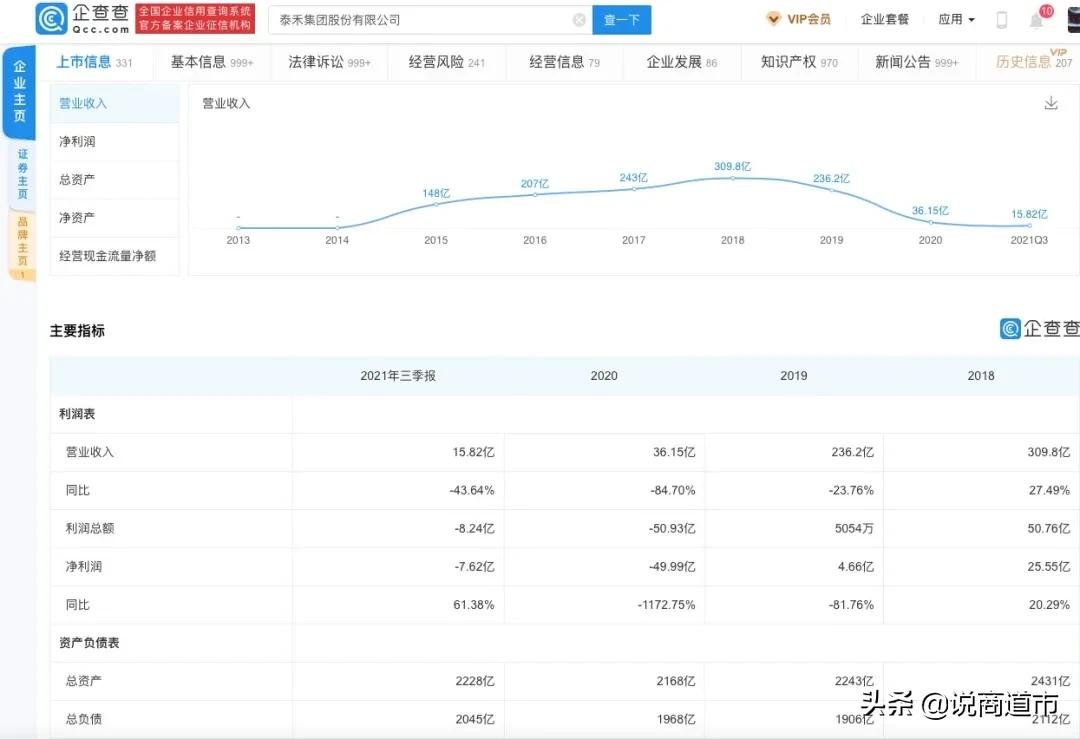Click the 2020 data point 36.15亿

click(x=931, y=222)
